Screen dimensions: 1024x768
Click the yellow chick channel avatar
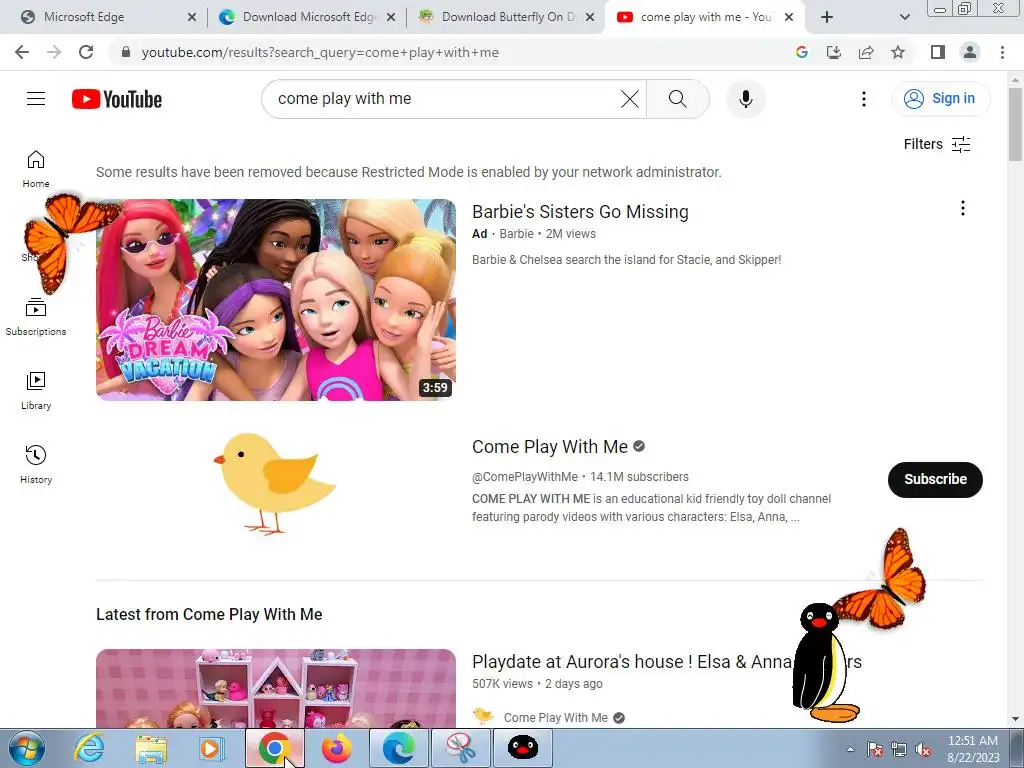click(275, 483)
